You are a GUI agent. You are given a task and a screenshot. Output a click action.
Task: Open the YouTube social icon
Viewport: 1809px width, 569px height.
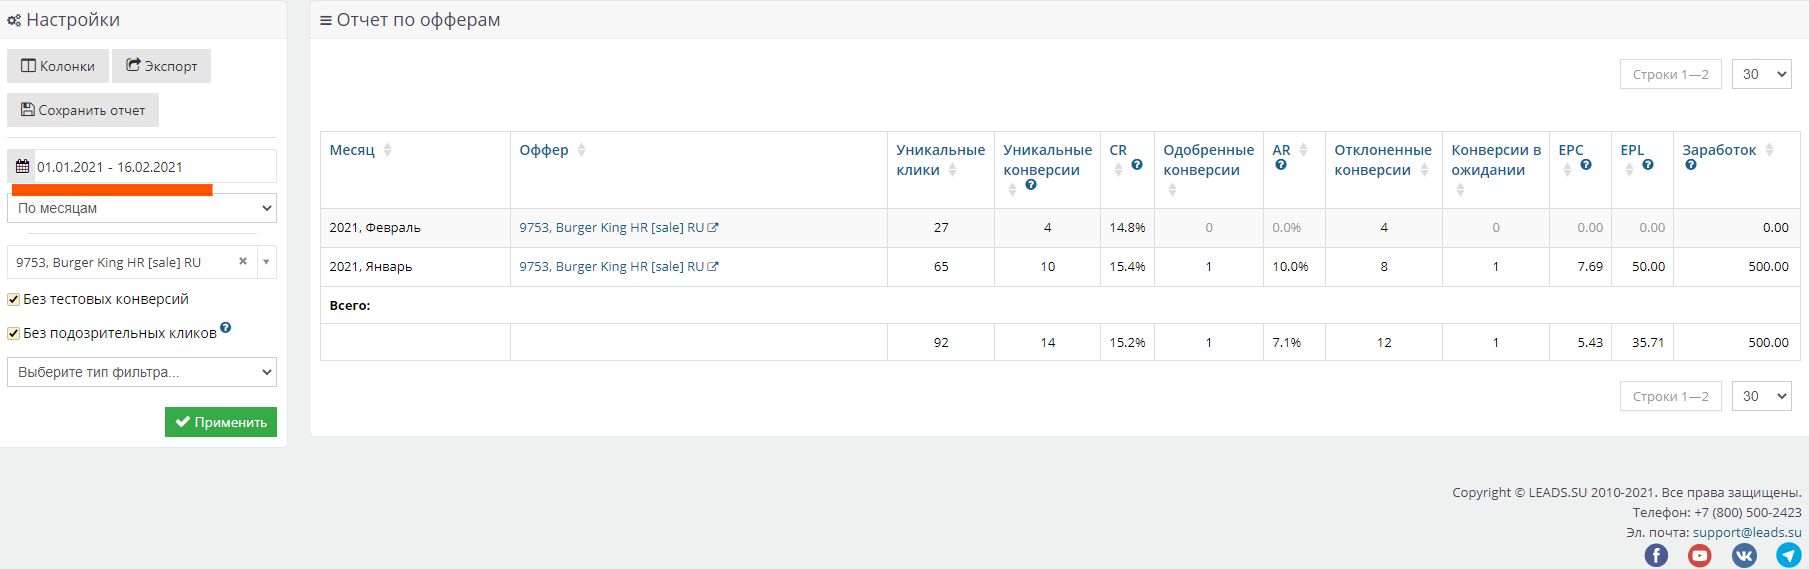pyautogui.click(x=1700, y=555)
